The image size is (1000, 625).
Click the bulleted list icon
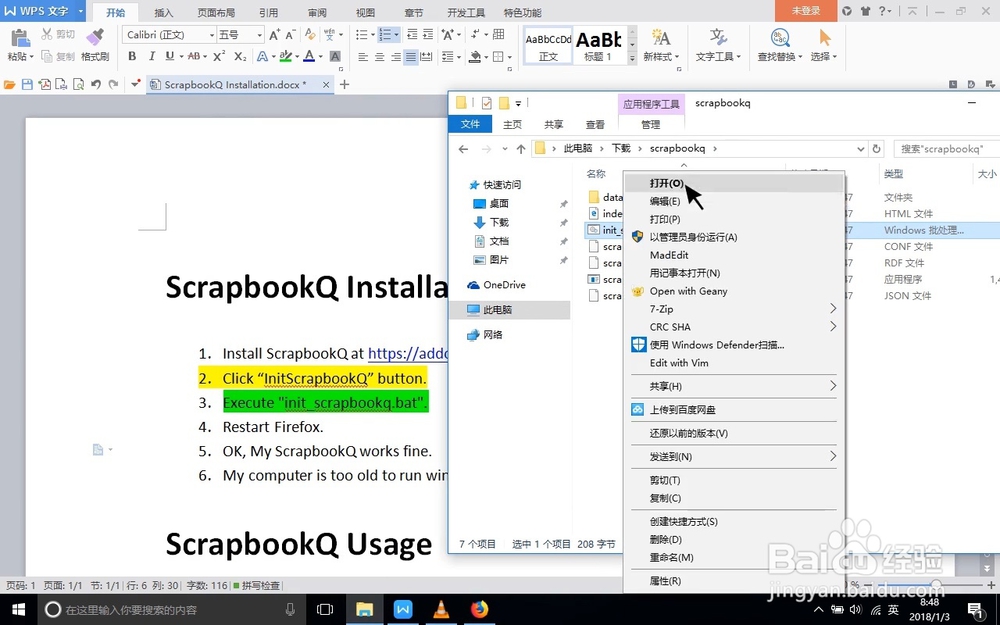(x=362, y=34)
